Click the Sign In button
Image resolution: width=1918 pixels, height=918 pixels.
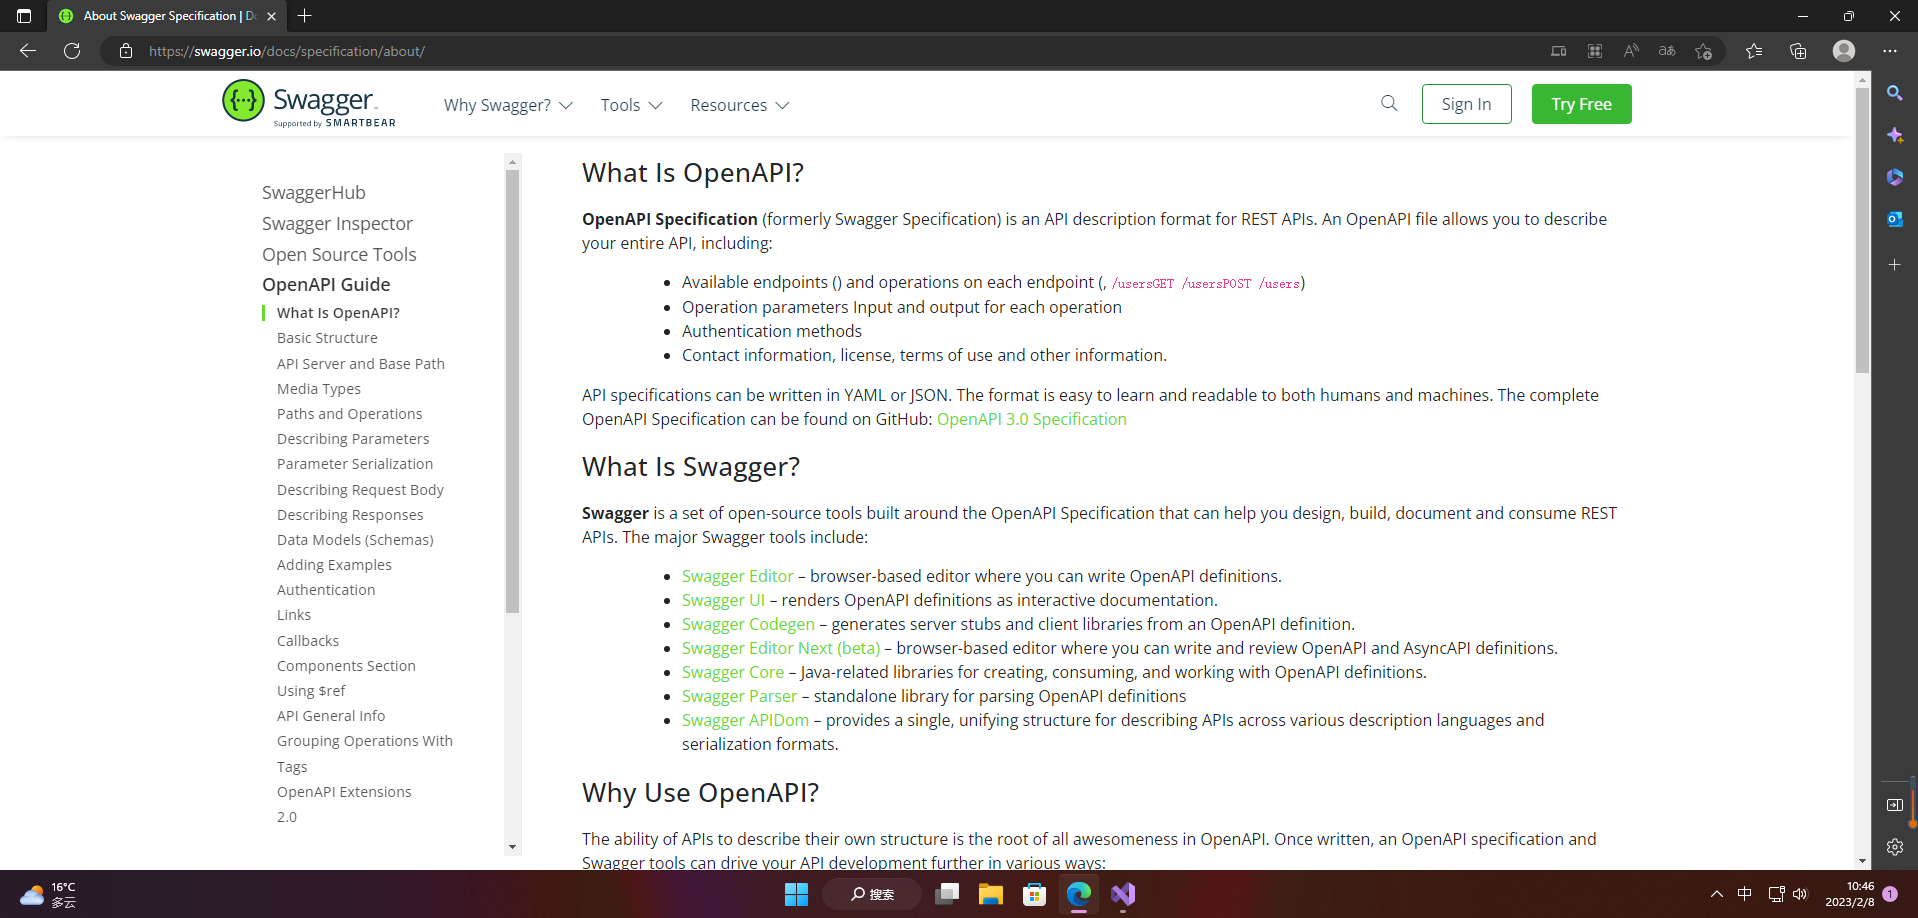tap(1466, 104)
